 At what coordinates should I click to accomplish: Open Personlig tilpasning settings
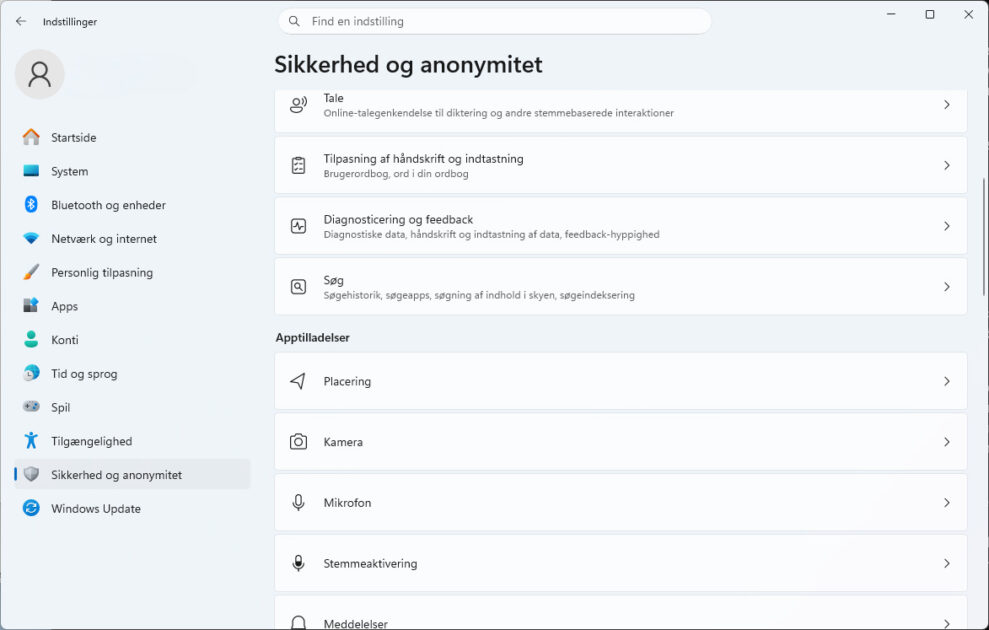pyautogui.click(x=132, y=272)
